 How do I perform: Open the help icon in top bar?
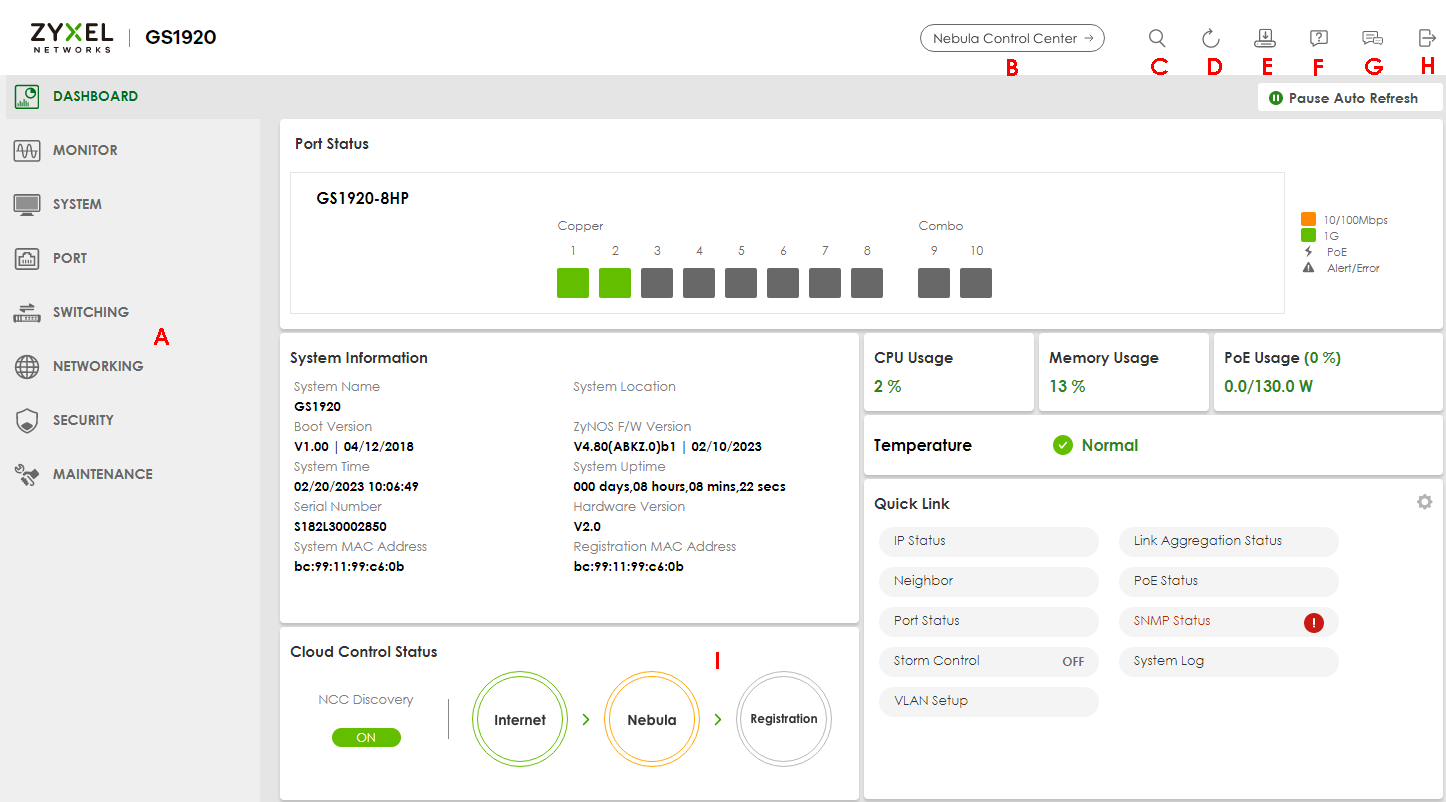tap(1319, 38)
